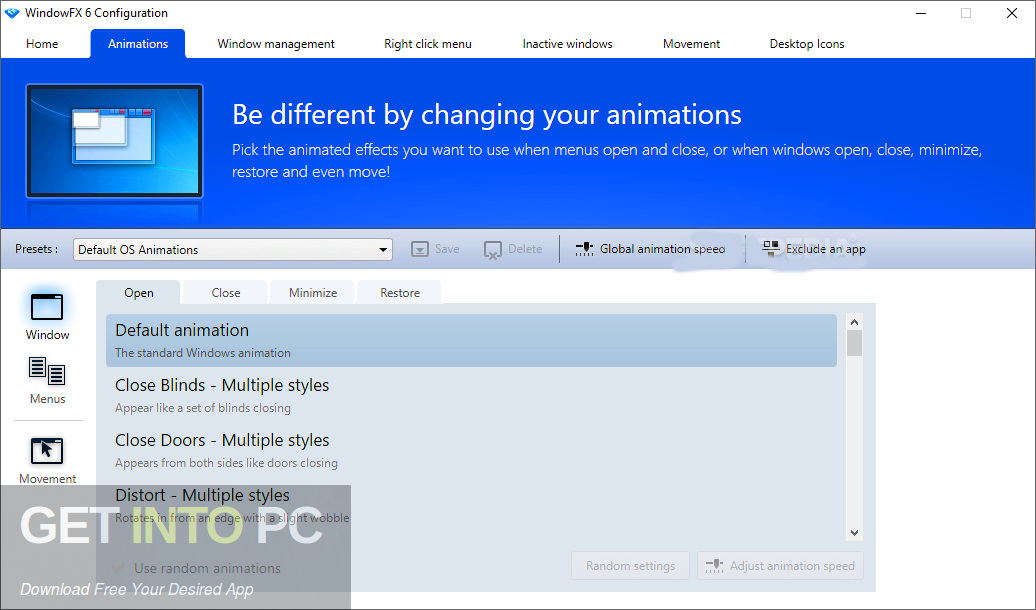
Task: Click the WindowFX diamond logo in title bar
Action: tap(12, 13)
